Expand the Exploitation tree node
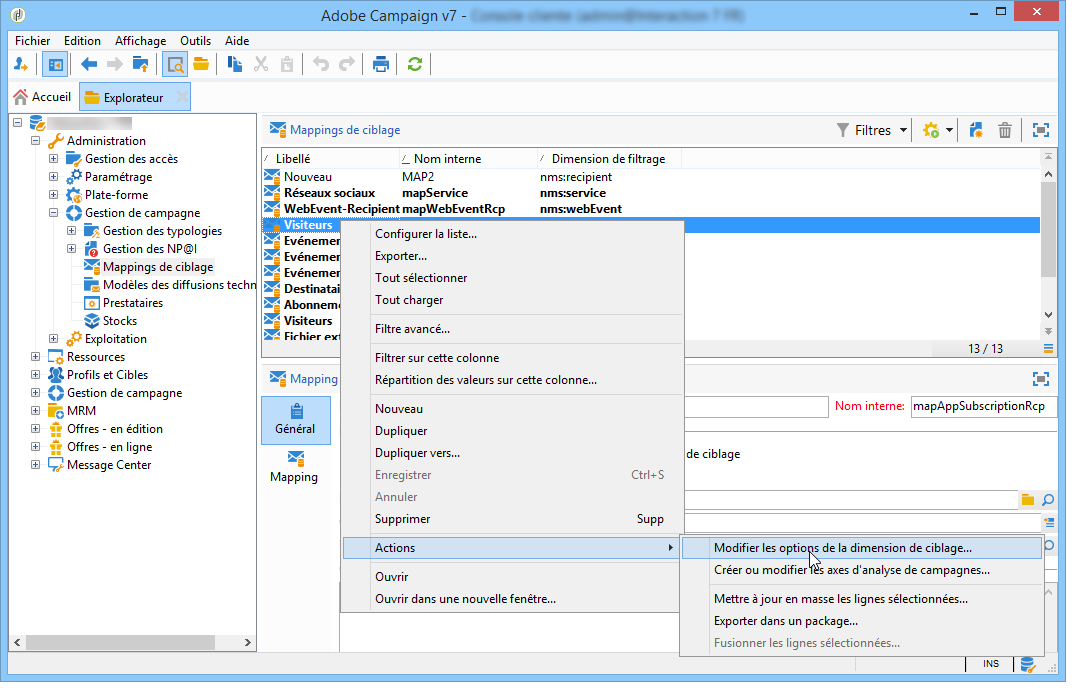The width and height of the screenshot is (1081, 699). coord(53,338)
